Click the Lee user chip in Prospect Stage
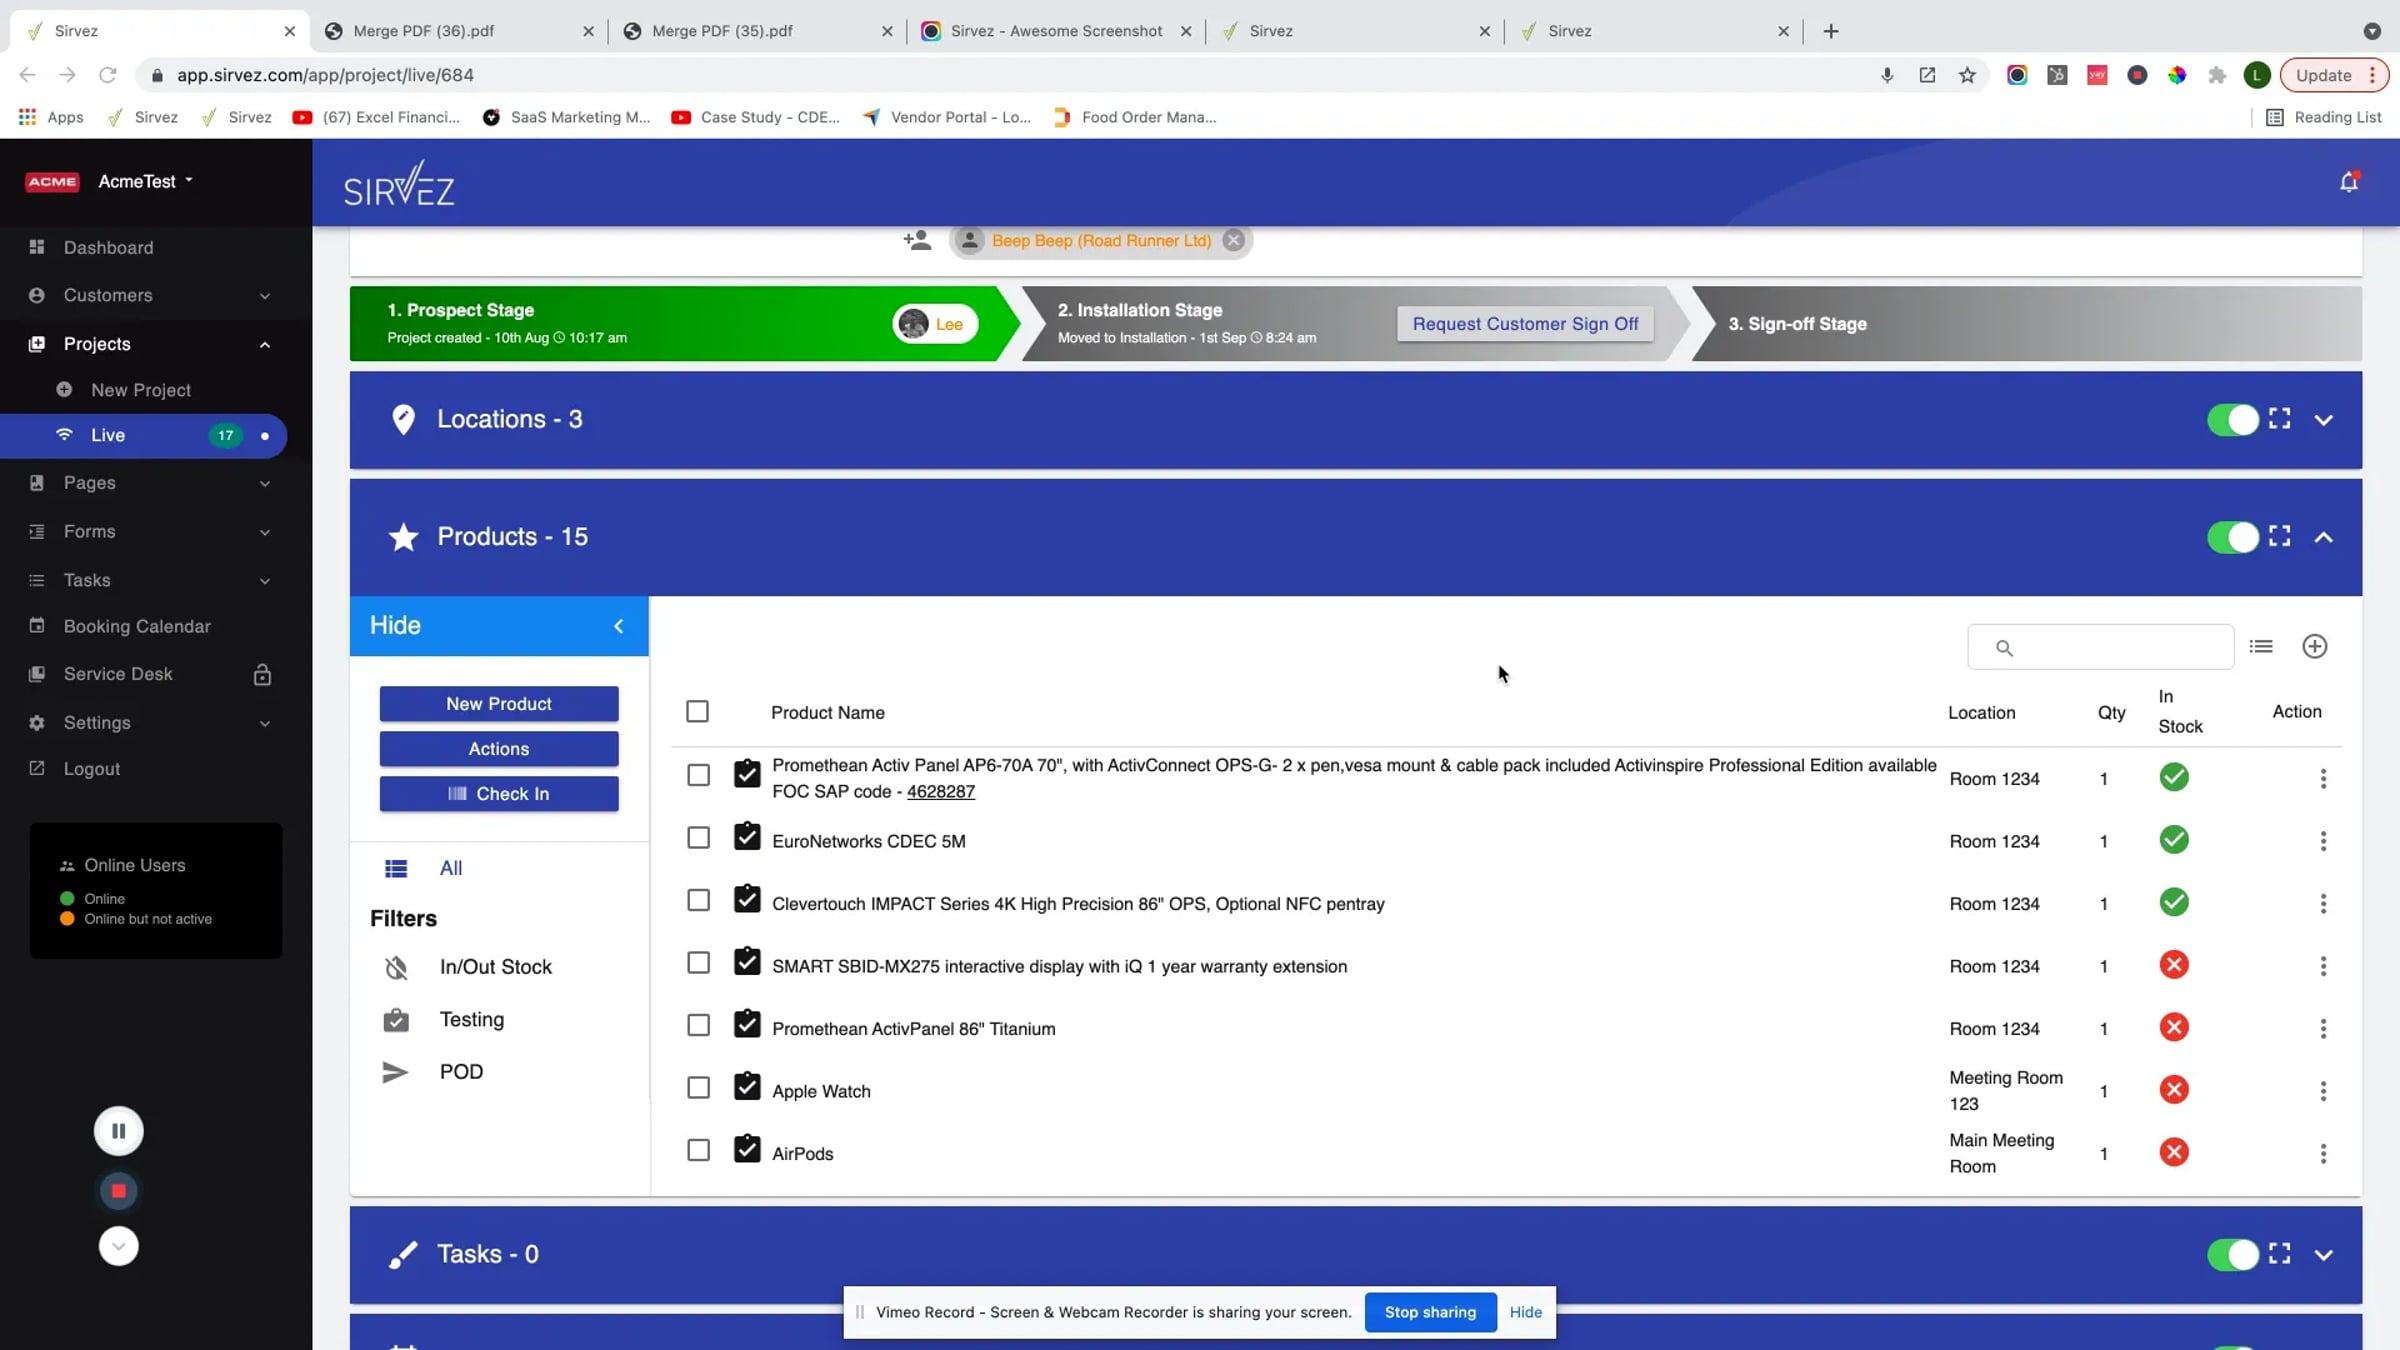Screen dimensions: 2400x1350 (934, 324)
